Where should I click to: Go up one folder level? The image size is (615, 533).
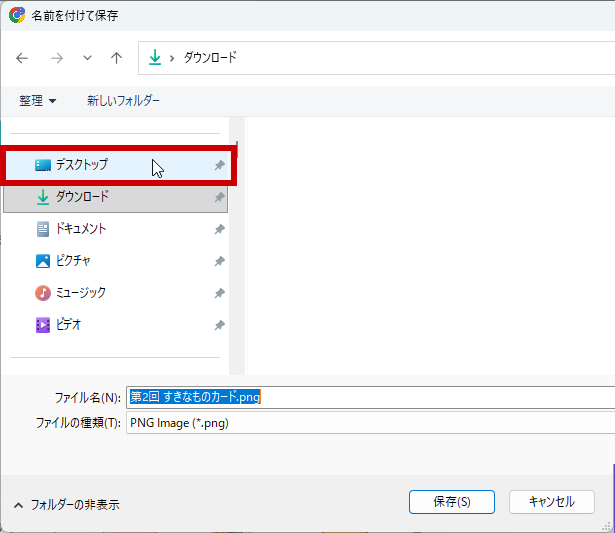coord(116,58)
